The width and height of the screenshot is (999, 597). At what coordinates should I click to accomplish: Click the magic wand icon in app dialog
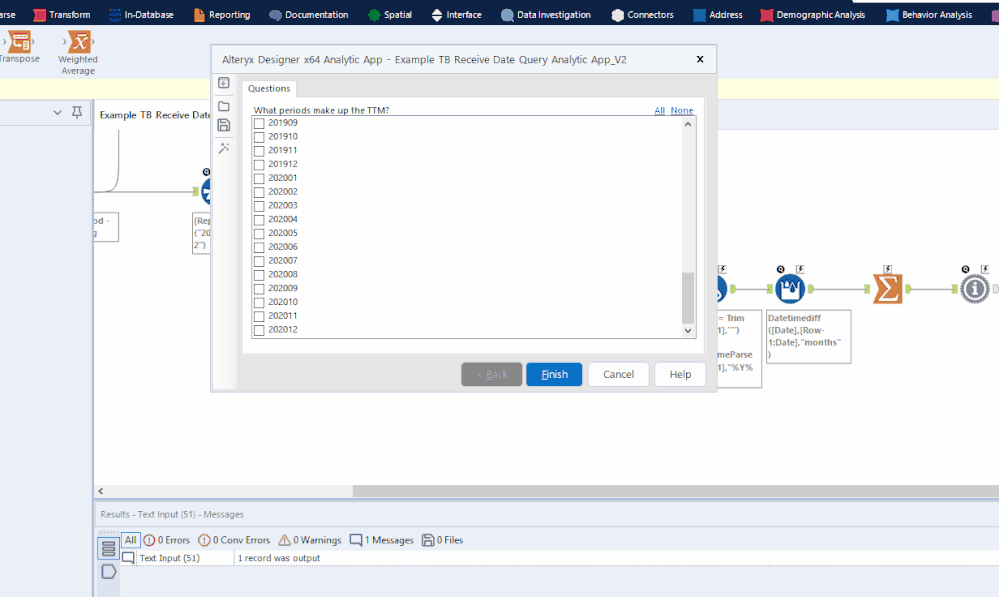pos(224,148)
